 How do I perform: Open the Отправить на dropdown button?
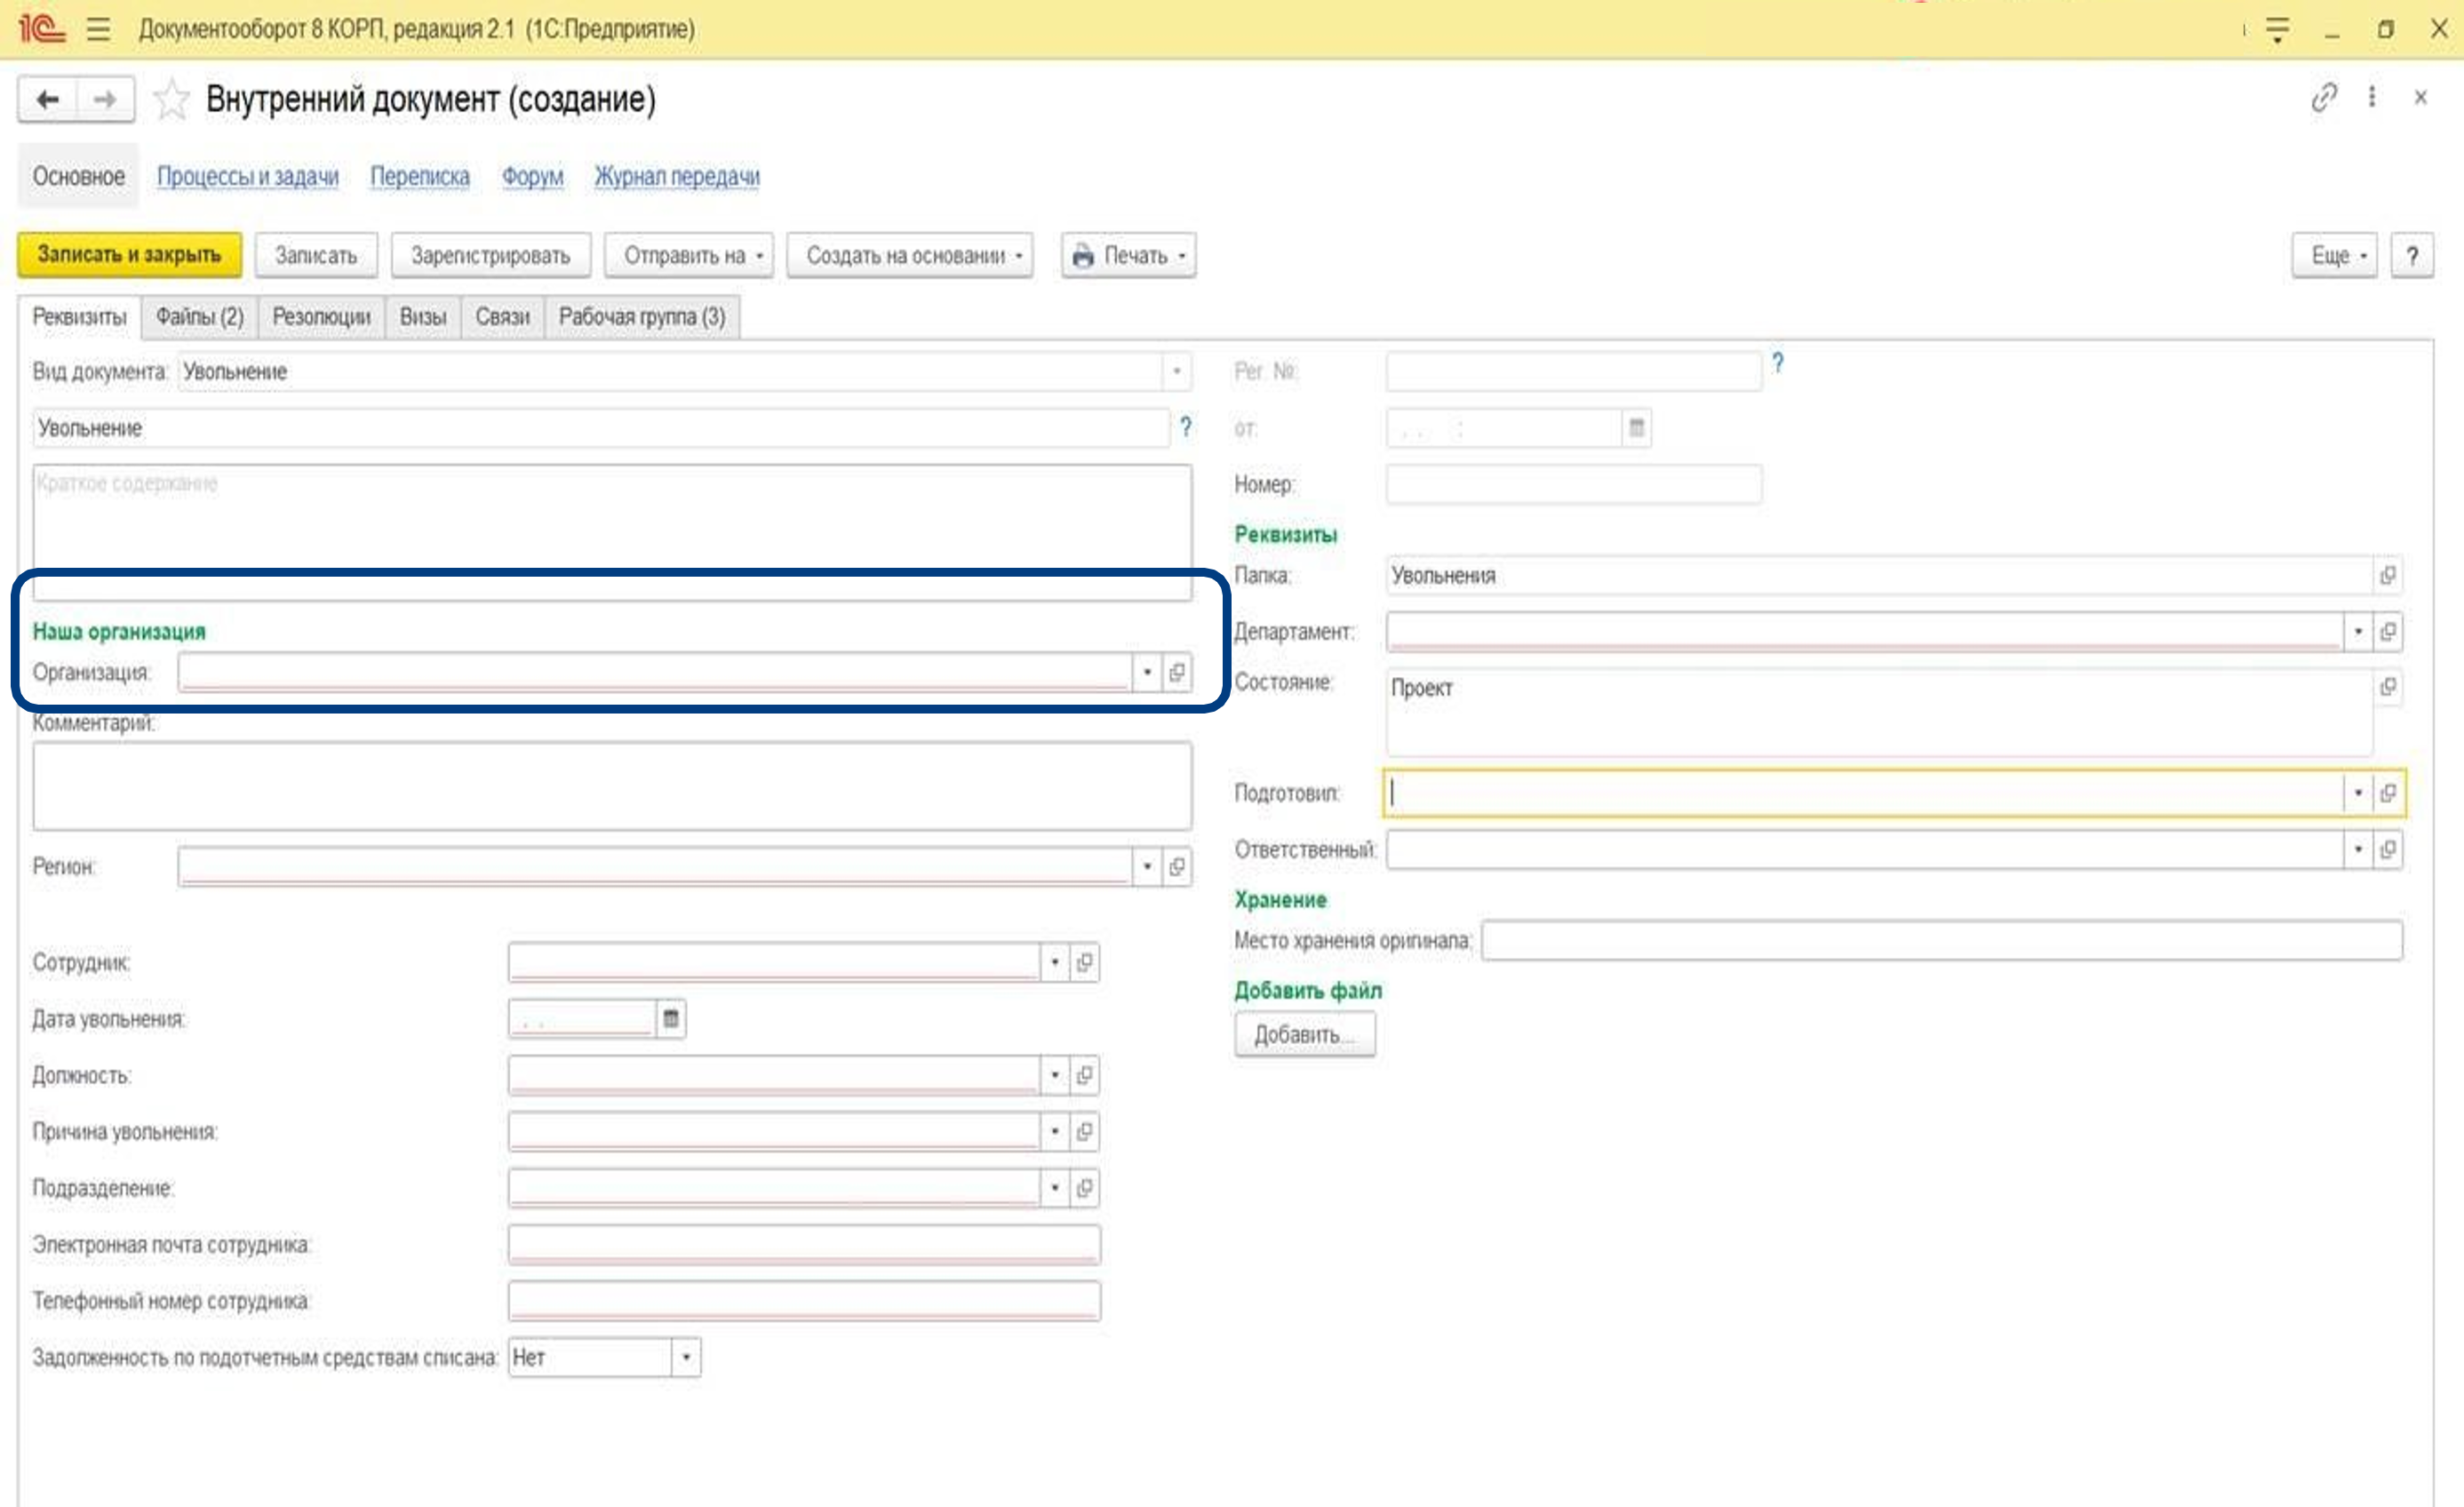coord(690,255)
